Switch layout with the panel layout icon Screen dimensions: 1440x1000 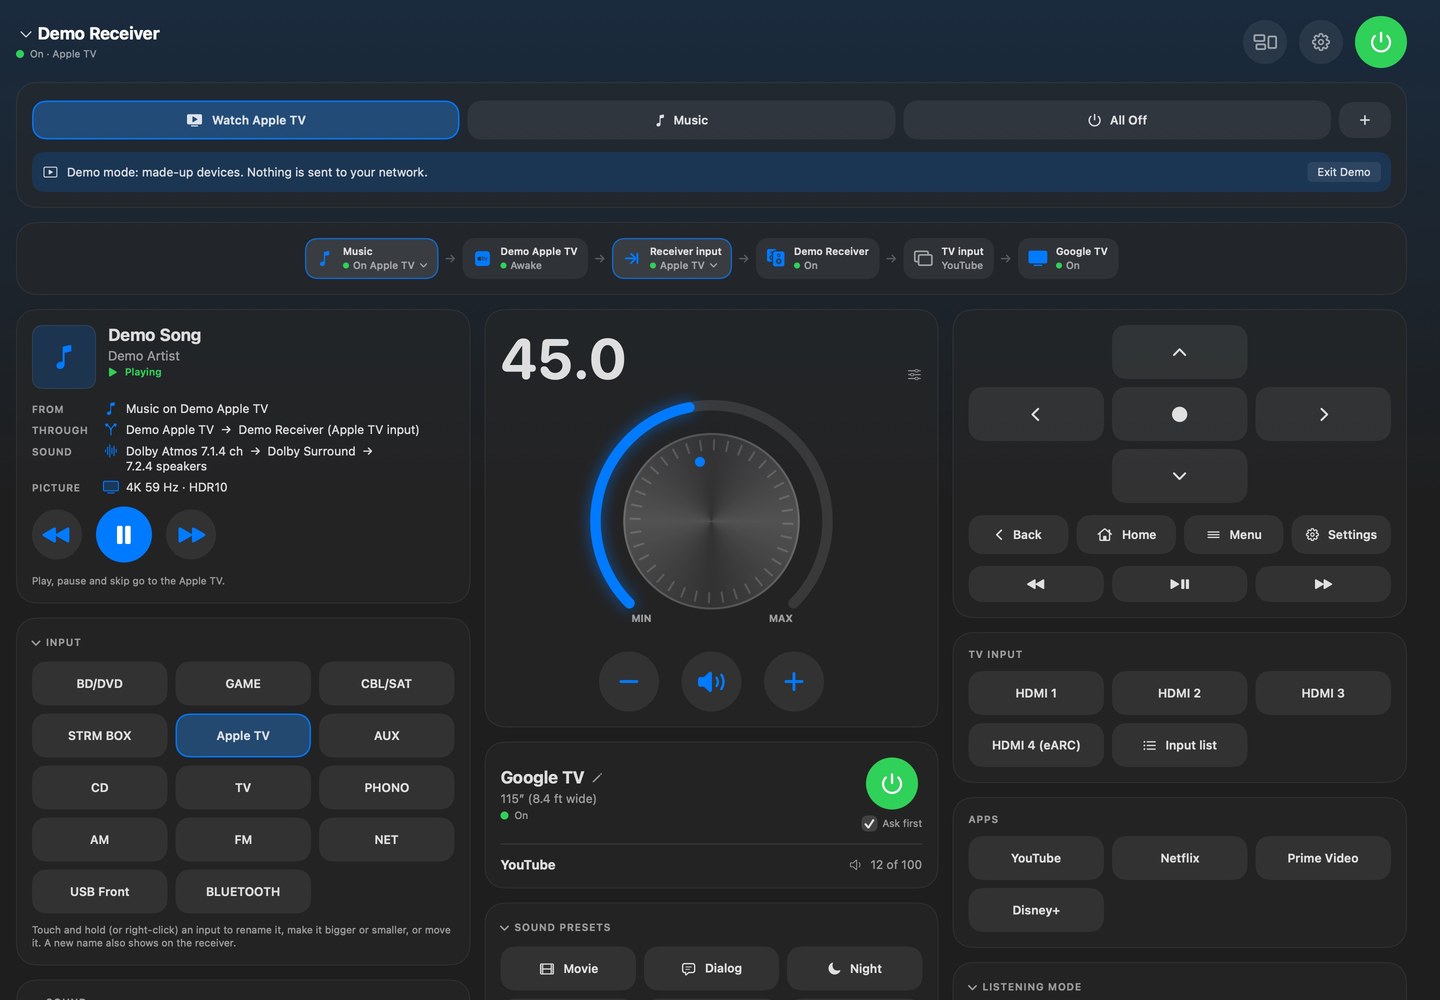1265,42
